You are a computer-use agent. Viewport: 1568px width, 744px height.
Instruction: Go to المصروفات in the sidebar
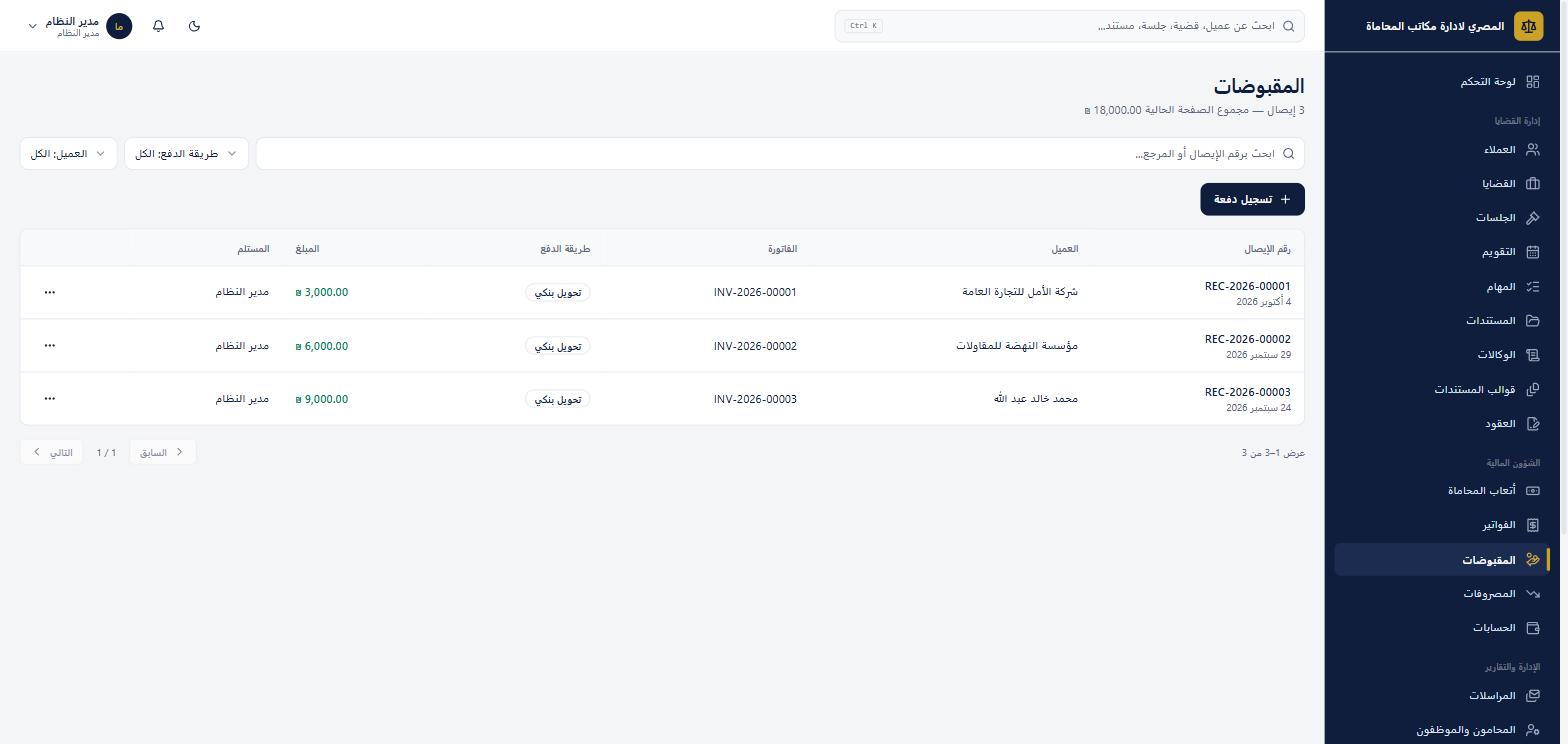tap(1442, 594)
